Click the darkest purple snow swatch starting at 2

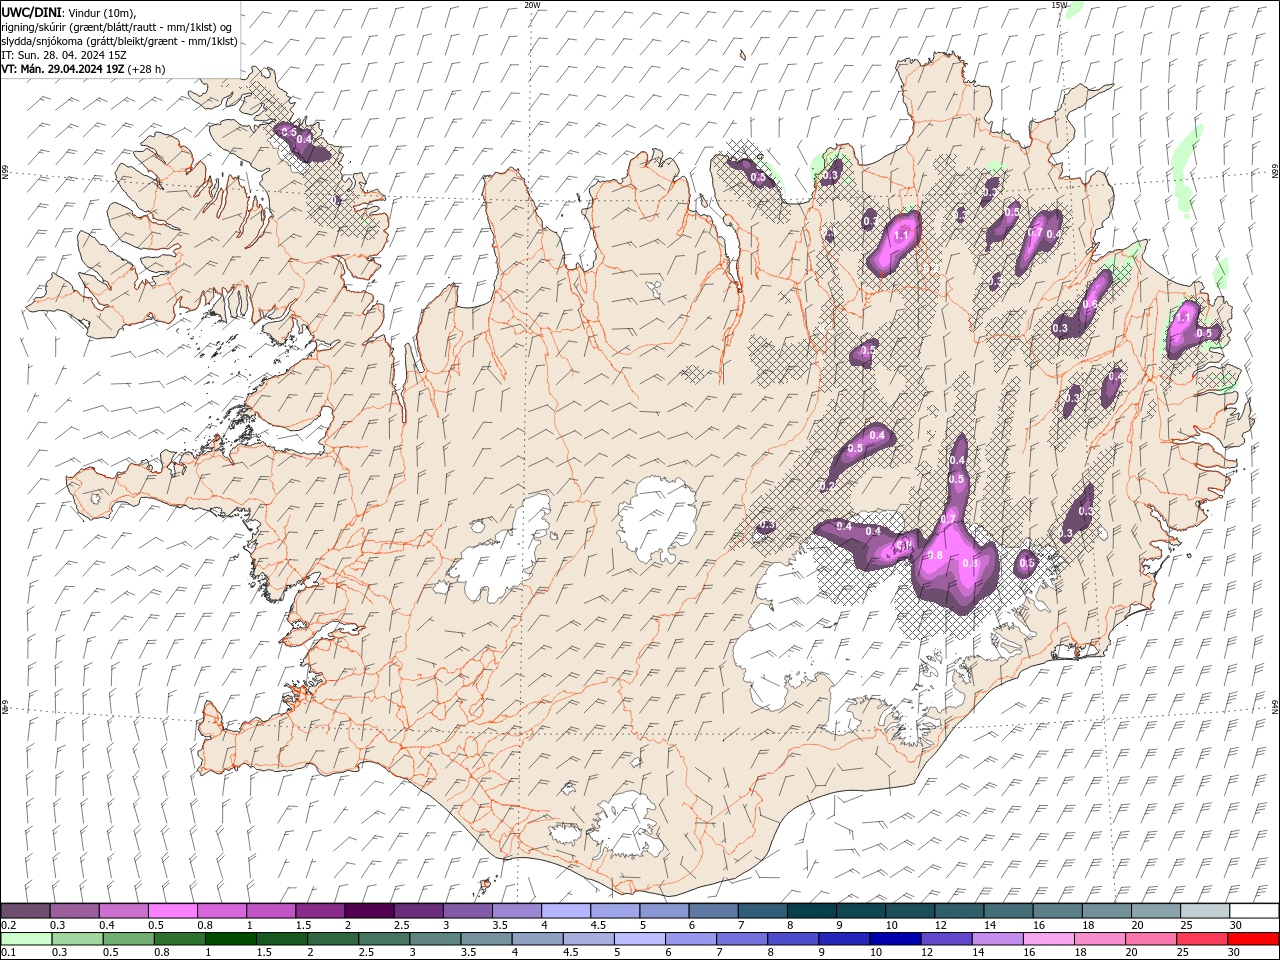click(369, 910)
